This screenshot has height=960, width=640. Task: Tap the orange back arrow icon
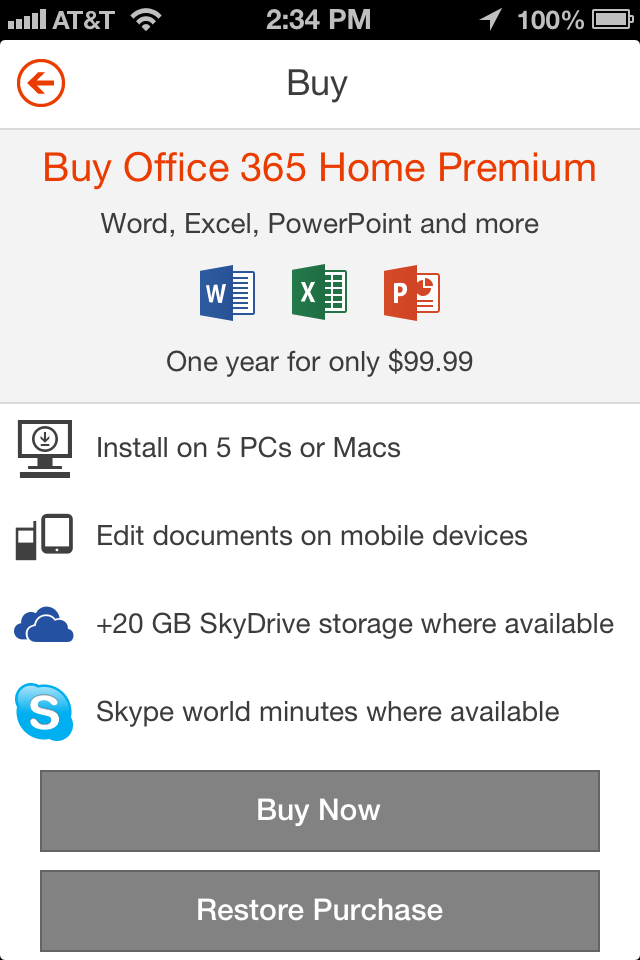pos(41,83)
